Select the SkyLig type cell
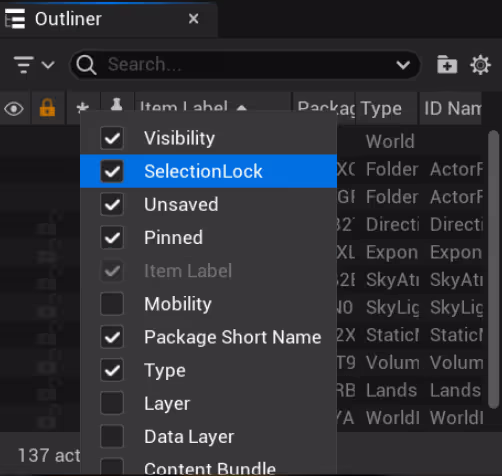 click(x=392, y=307)
